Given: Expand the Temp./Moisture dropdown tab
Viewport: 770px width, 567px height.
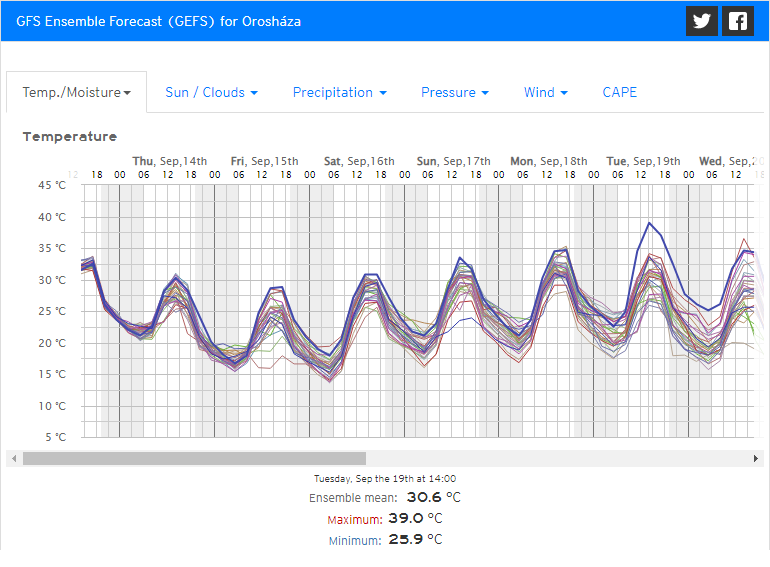Looking at the screenshot, I should (x=77, y=92).
